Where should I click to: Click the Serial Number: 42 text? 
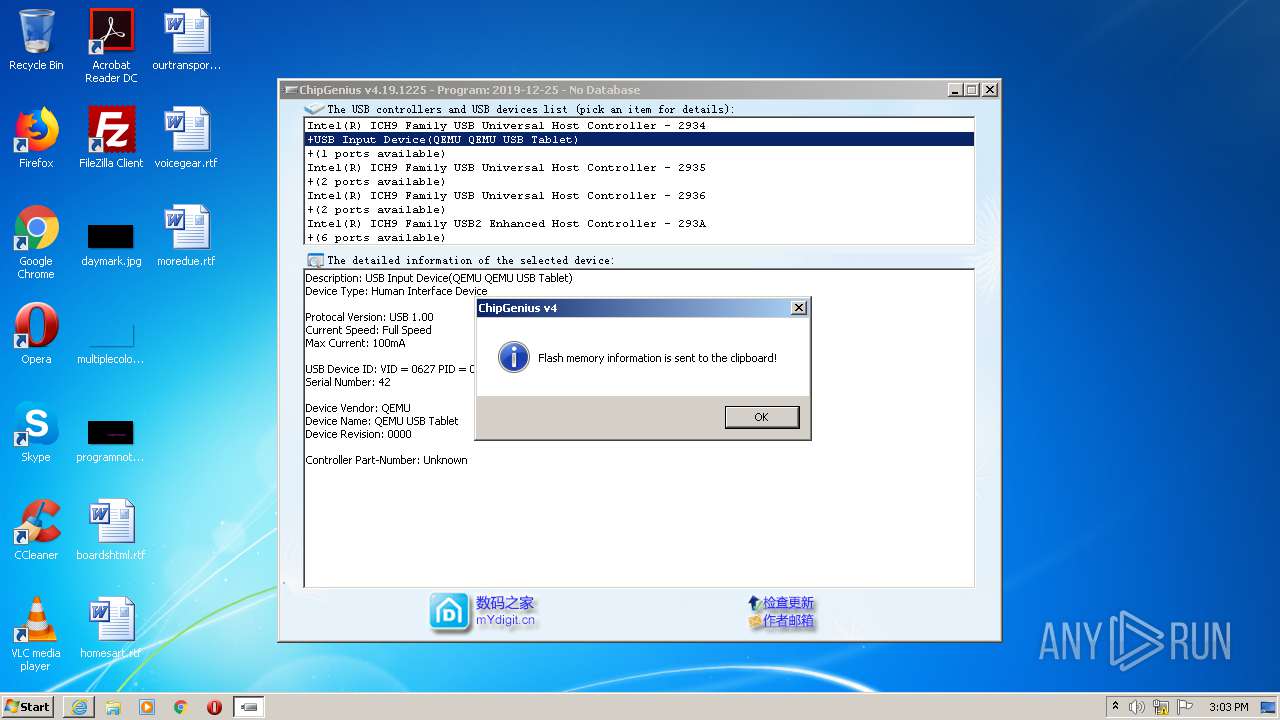point(348,382)
